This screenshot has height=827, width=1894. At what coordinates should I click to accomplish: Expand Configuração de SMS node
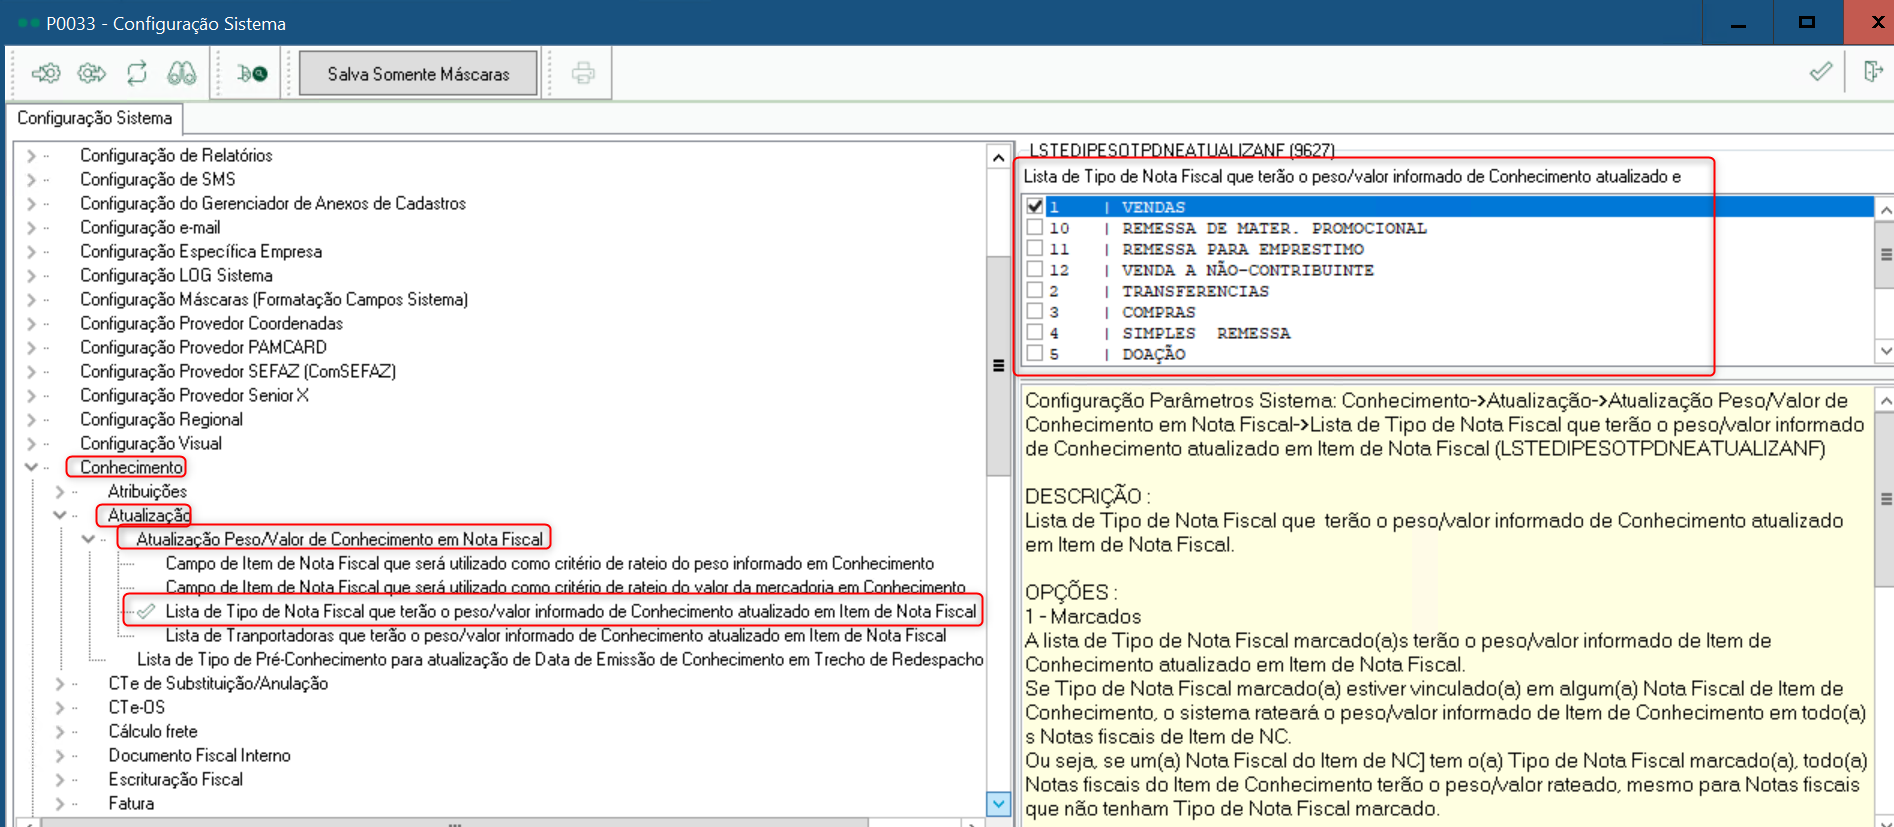click(31, 180)
